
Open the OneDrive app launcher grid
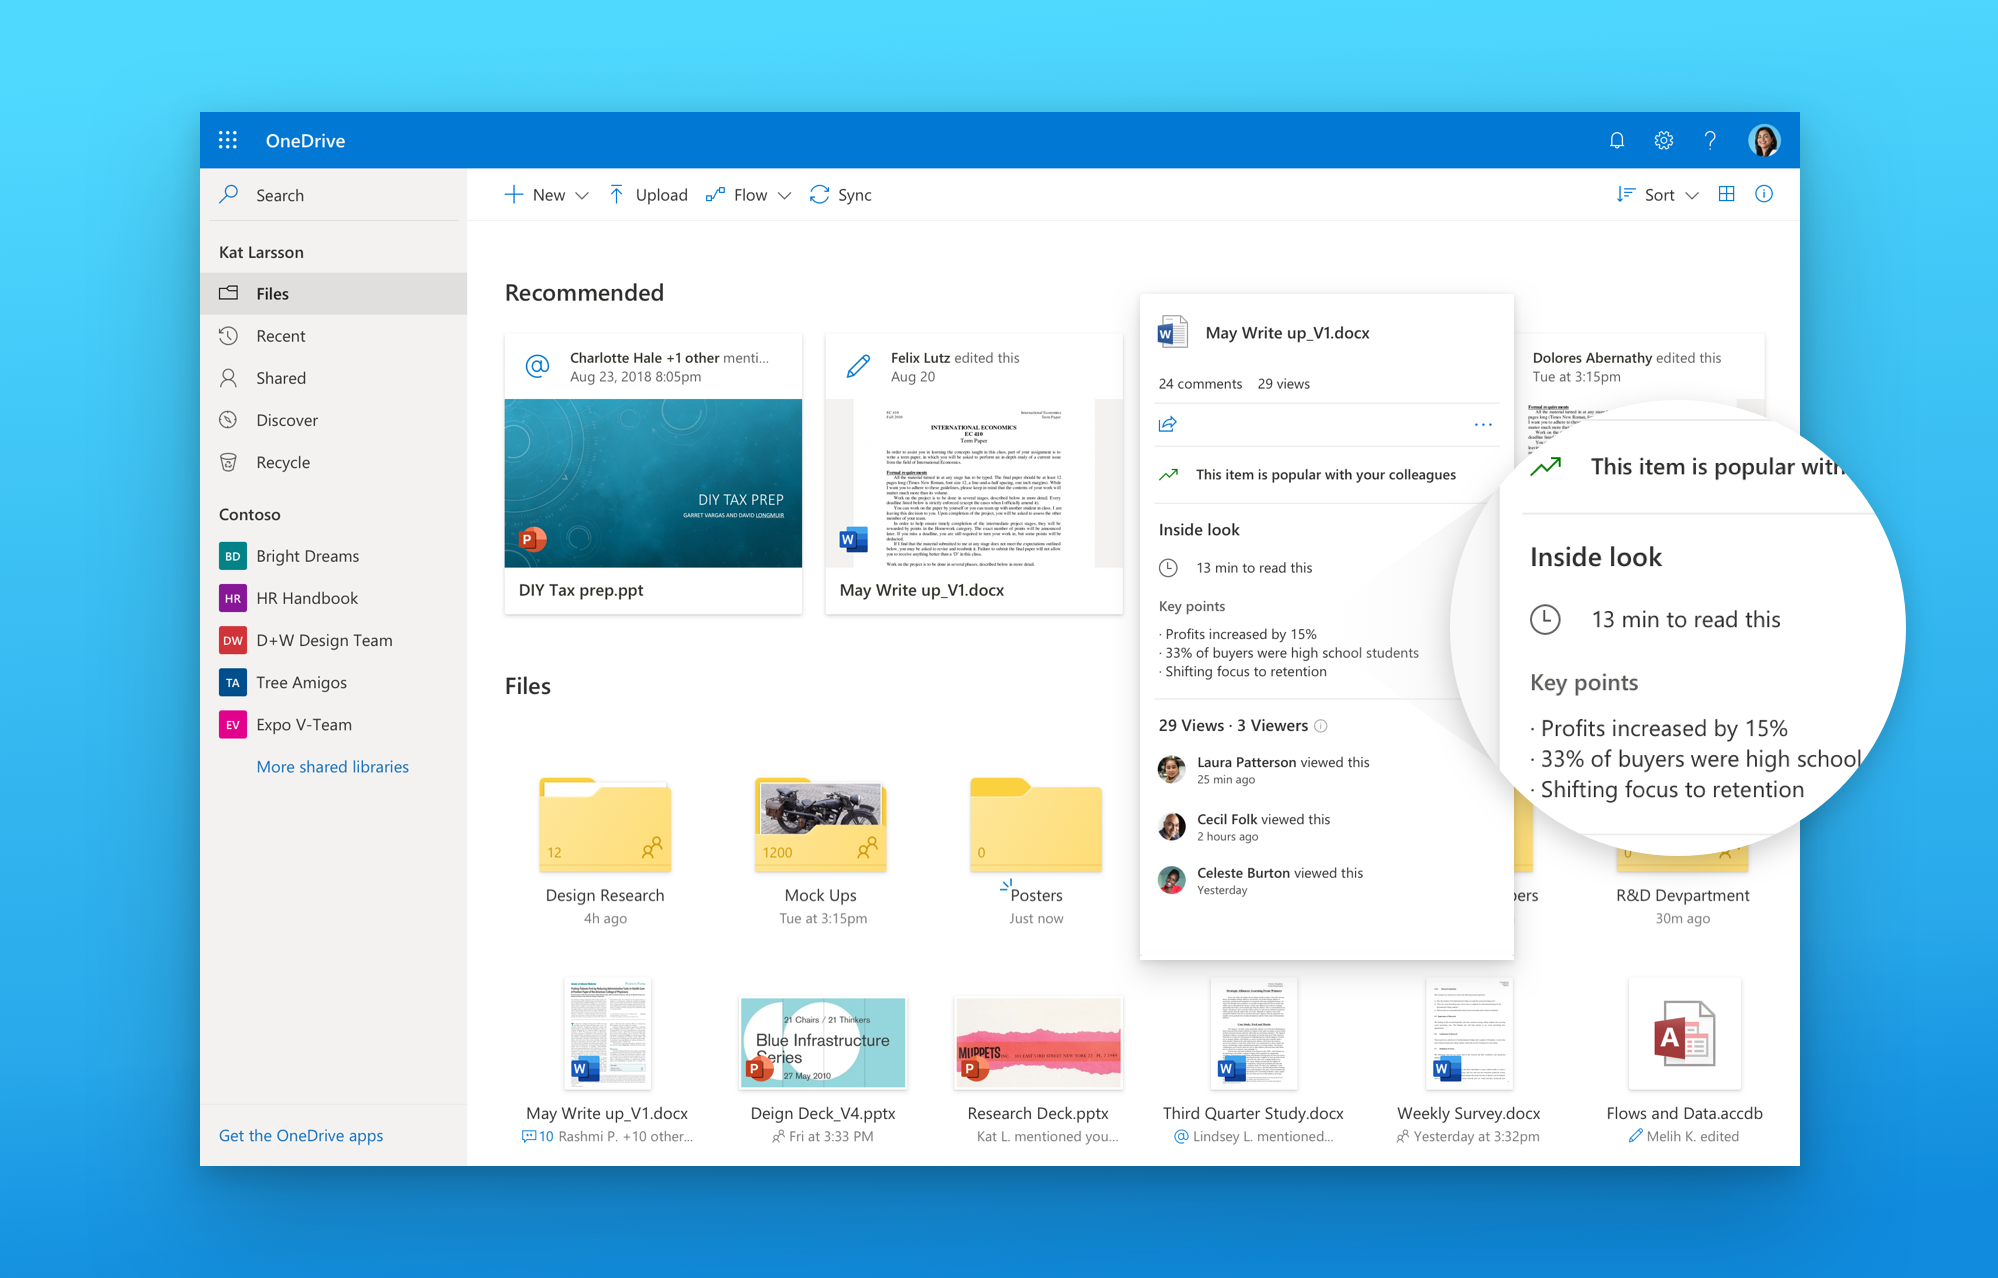[228, 140]
